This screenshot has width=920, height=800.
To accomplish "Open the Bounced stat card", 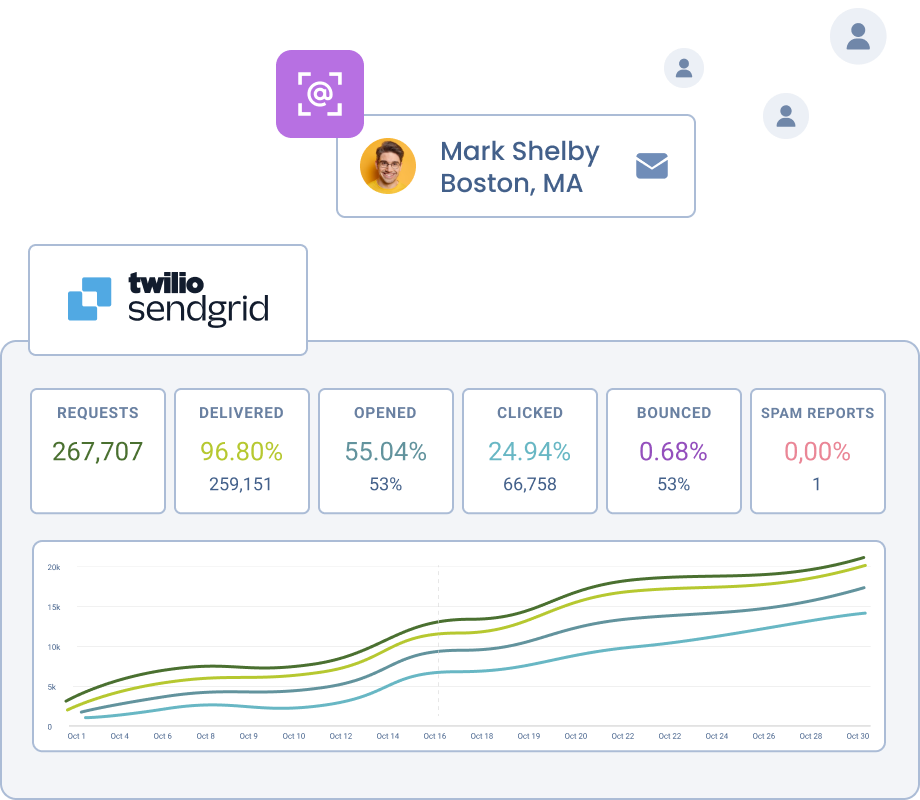I will tap(673, 450).
